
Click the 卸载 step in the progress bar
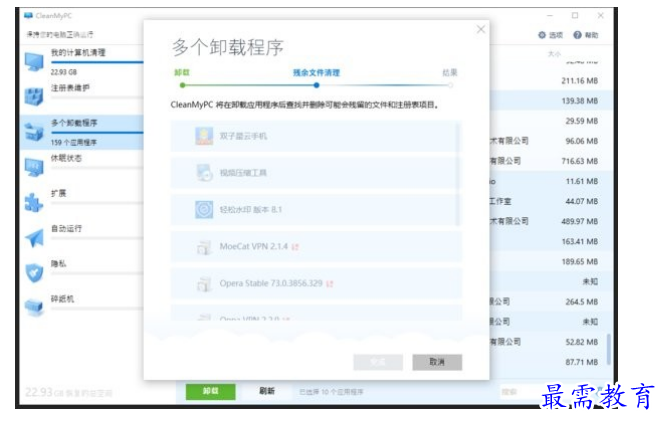(182, 72)
